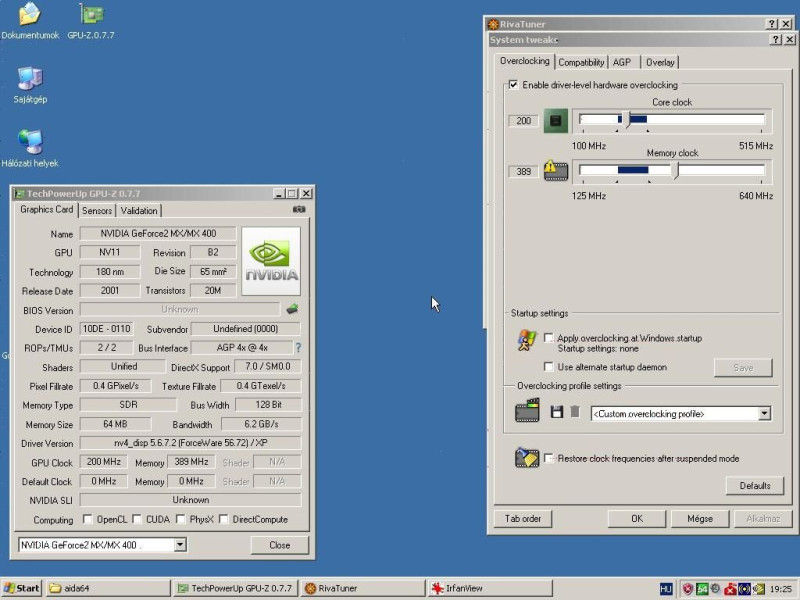
Task: Click the memory clock warning icon in RivaTuner
Action: tap(556, 170)
